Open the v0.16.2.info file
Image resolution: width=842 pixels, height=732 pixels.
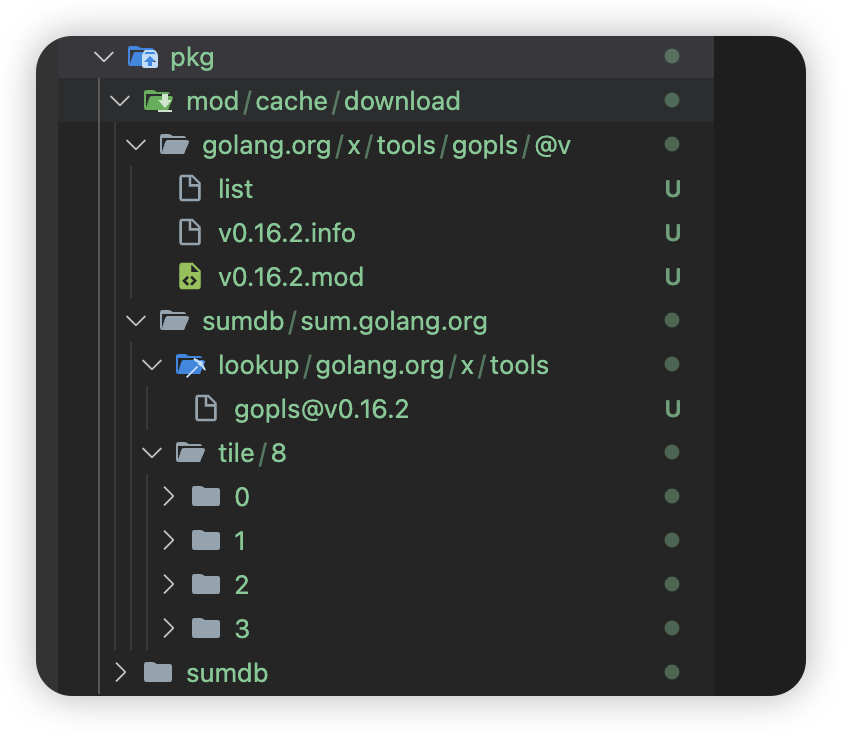286,233
